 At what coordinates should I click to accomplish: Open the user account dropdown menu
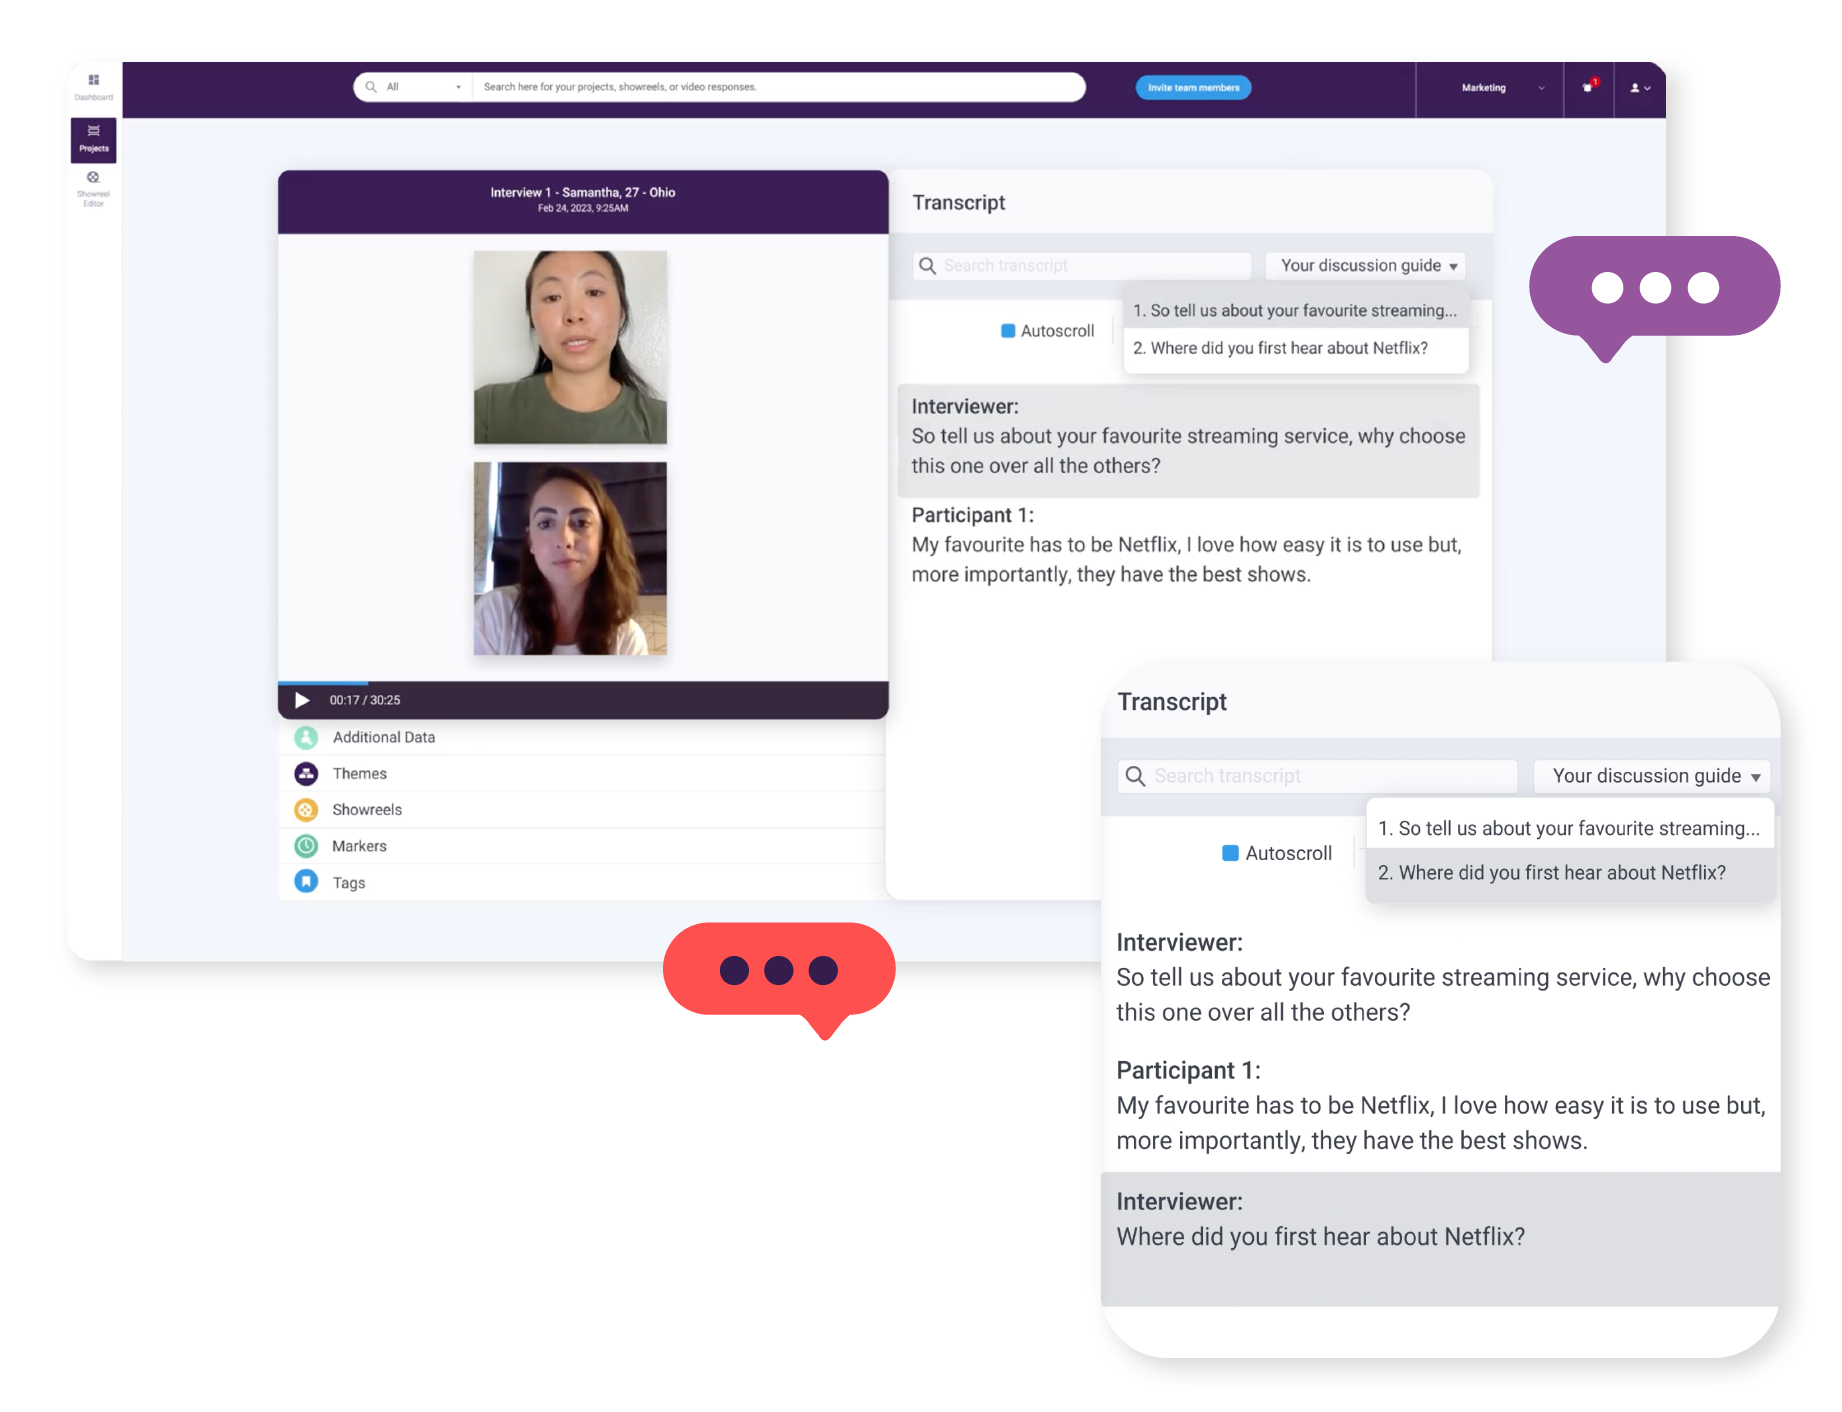1640,88
